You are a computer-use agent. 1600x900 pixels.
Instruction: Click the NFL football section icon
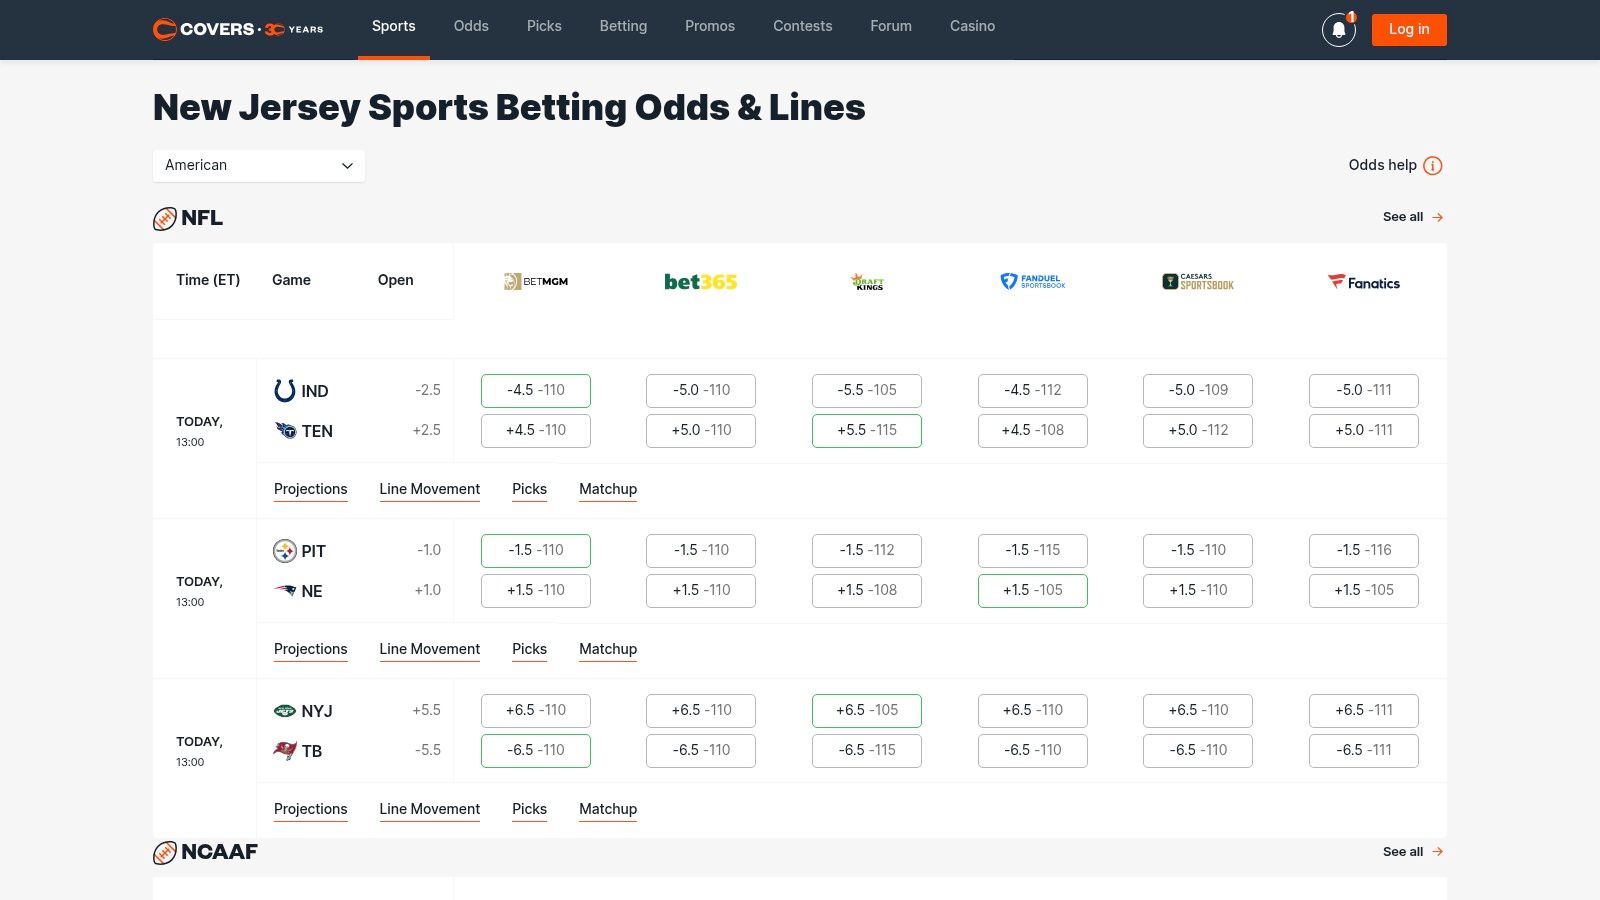point(164,218)
